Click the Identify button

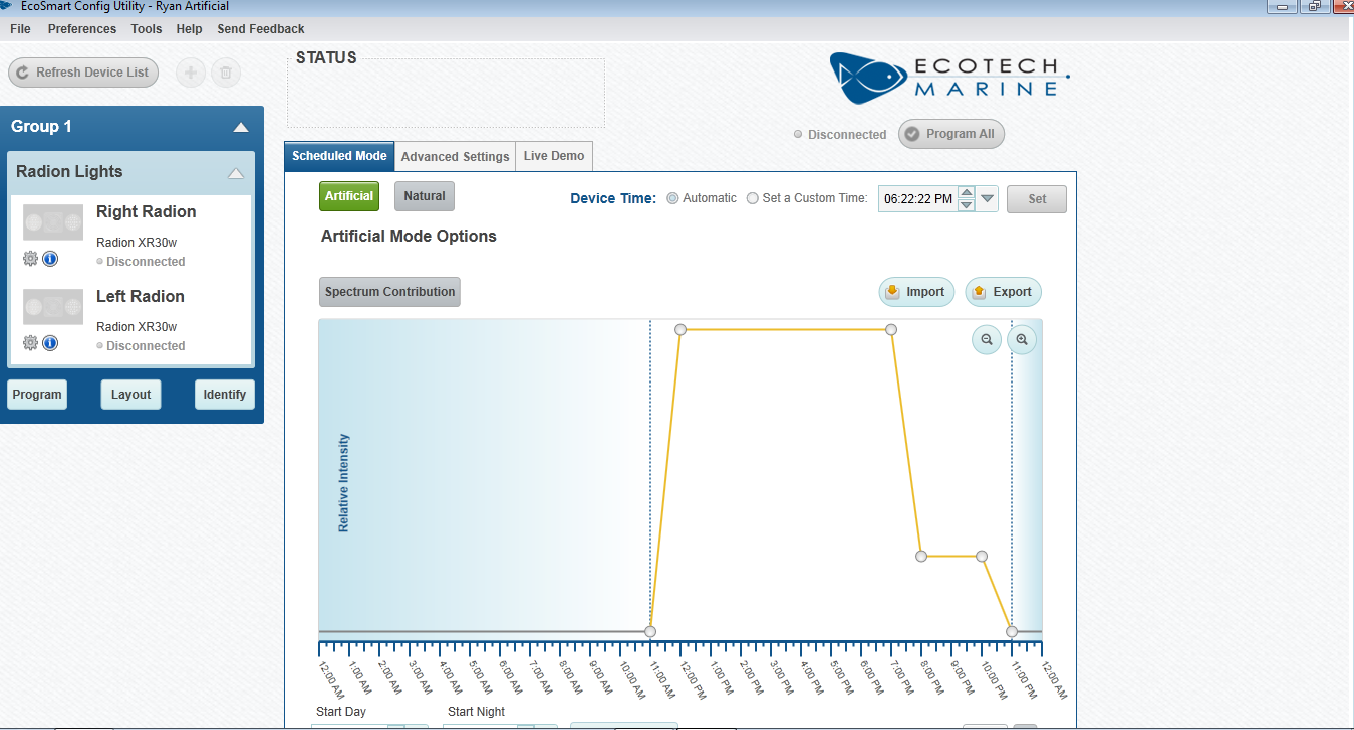[x=225, y=395]
